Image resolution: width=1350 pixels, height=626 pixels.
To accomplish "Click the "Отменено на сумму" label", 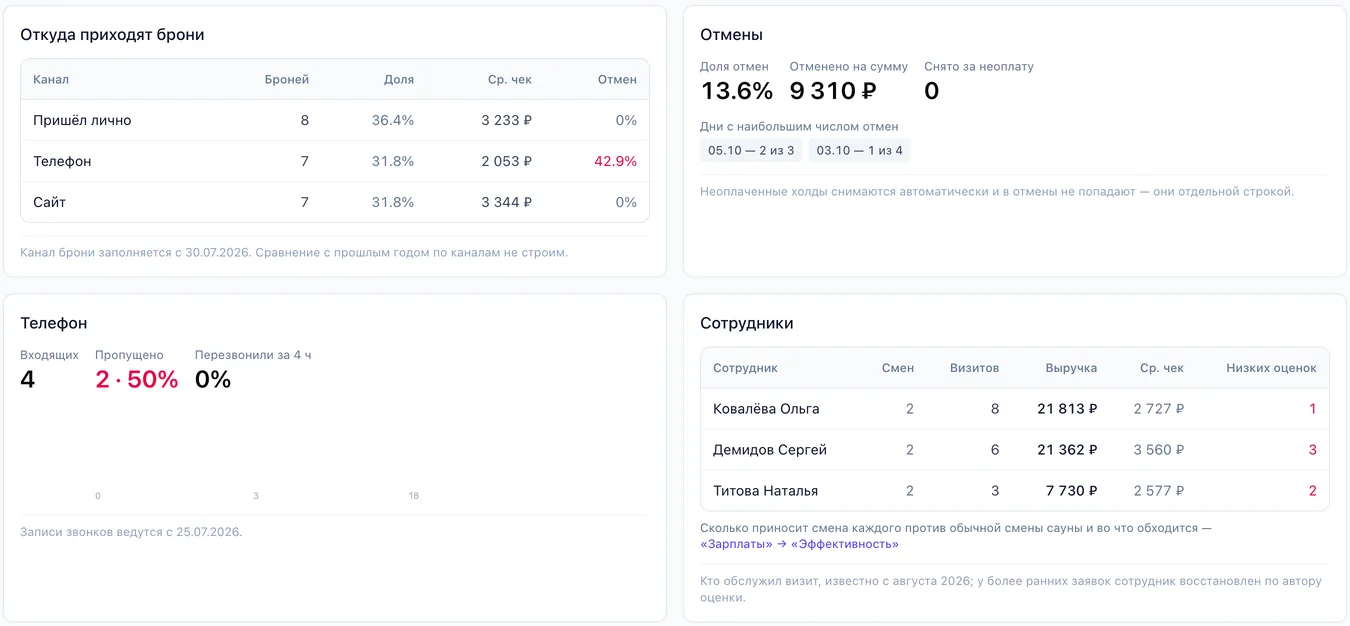I will [849, 67].
